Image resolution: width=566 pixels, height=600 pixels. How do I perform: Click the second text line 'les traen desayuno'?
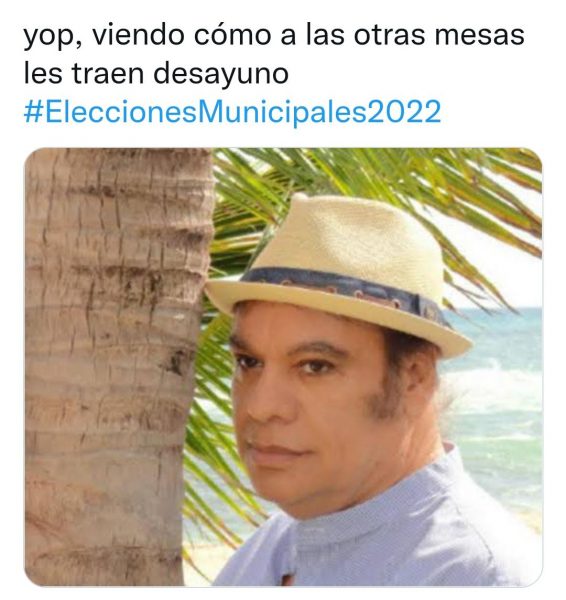tap(156, 73)
